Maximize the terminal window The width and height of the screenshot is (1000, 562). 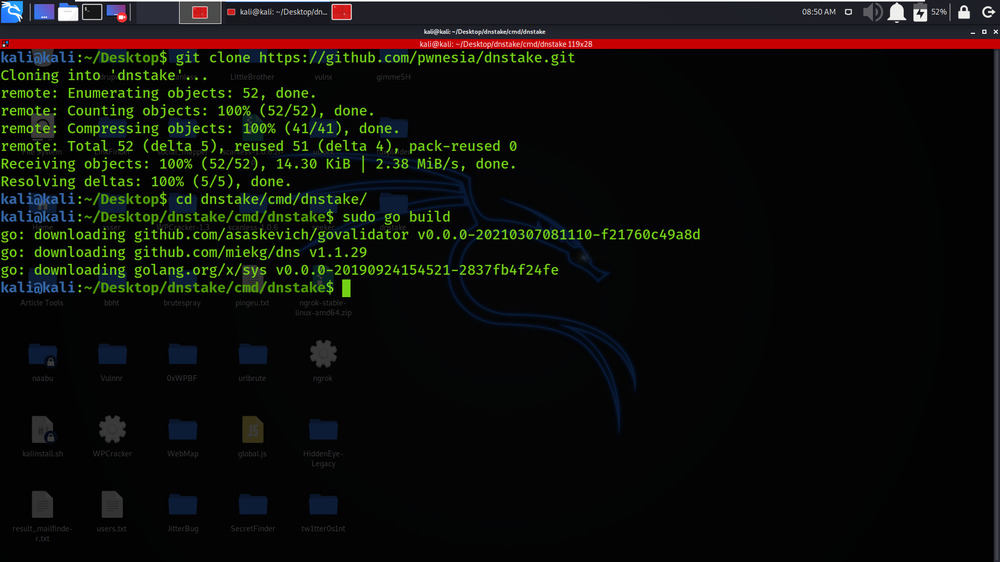(984, 31)
